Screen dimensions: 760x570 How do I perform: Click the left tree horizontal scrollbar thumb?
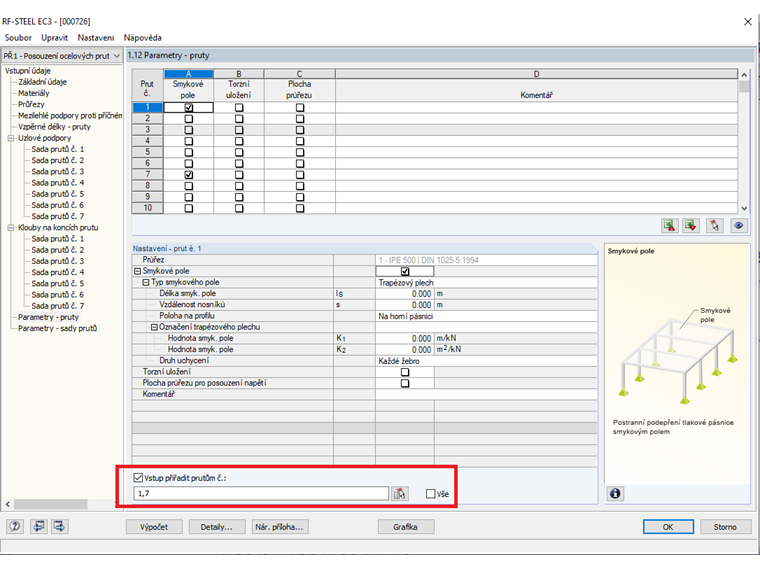(50, 504)
